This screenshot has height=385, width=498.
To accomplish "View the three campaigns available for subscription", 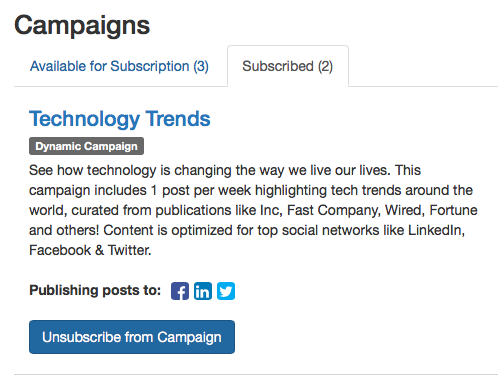I will pyautogui.click(x=119, y=66).
